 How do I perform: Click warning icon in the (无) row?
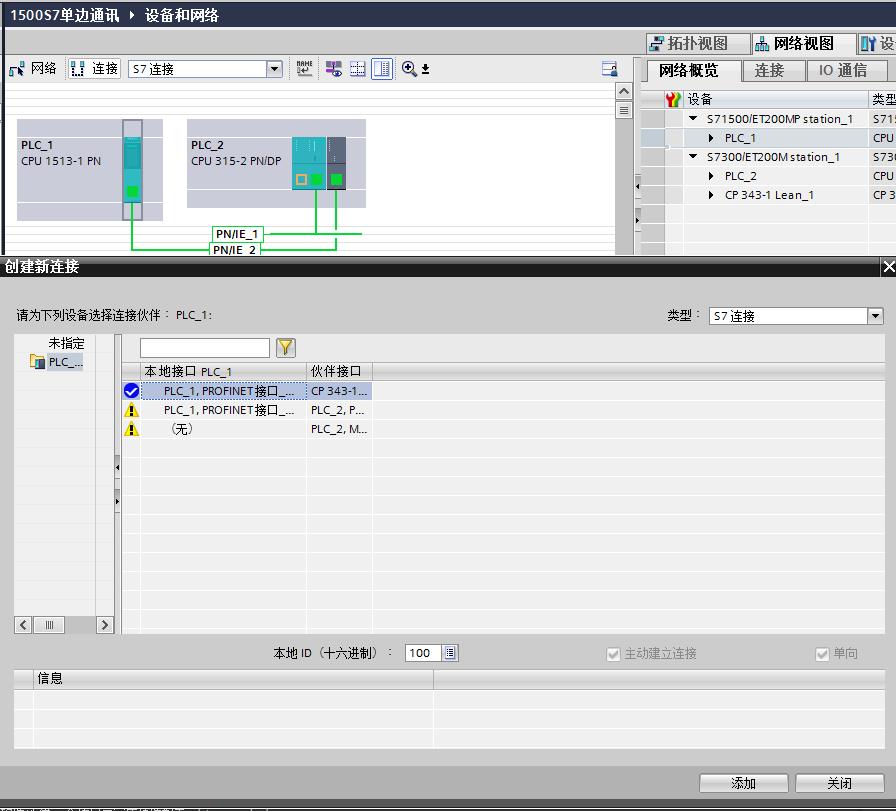pyautogui.click(x=131, y=429)
